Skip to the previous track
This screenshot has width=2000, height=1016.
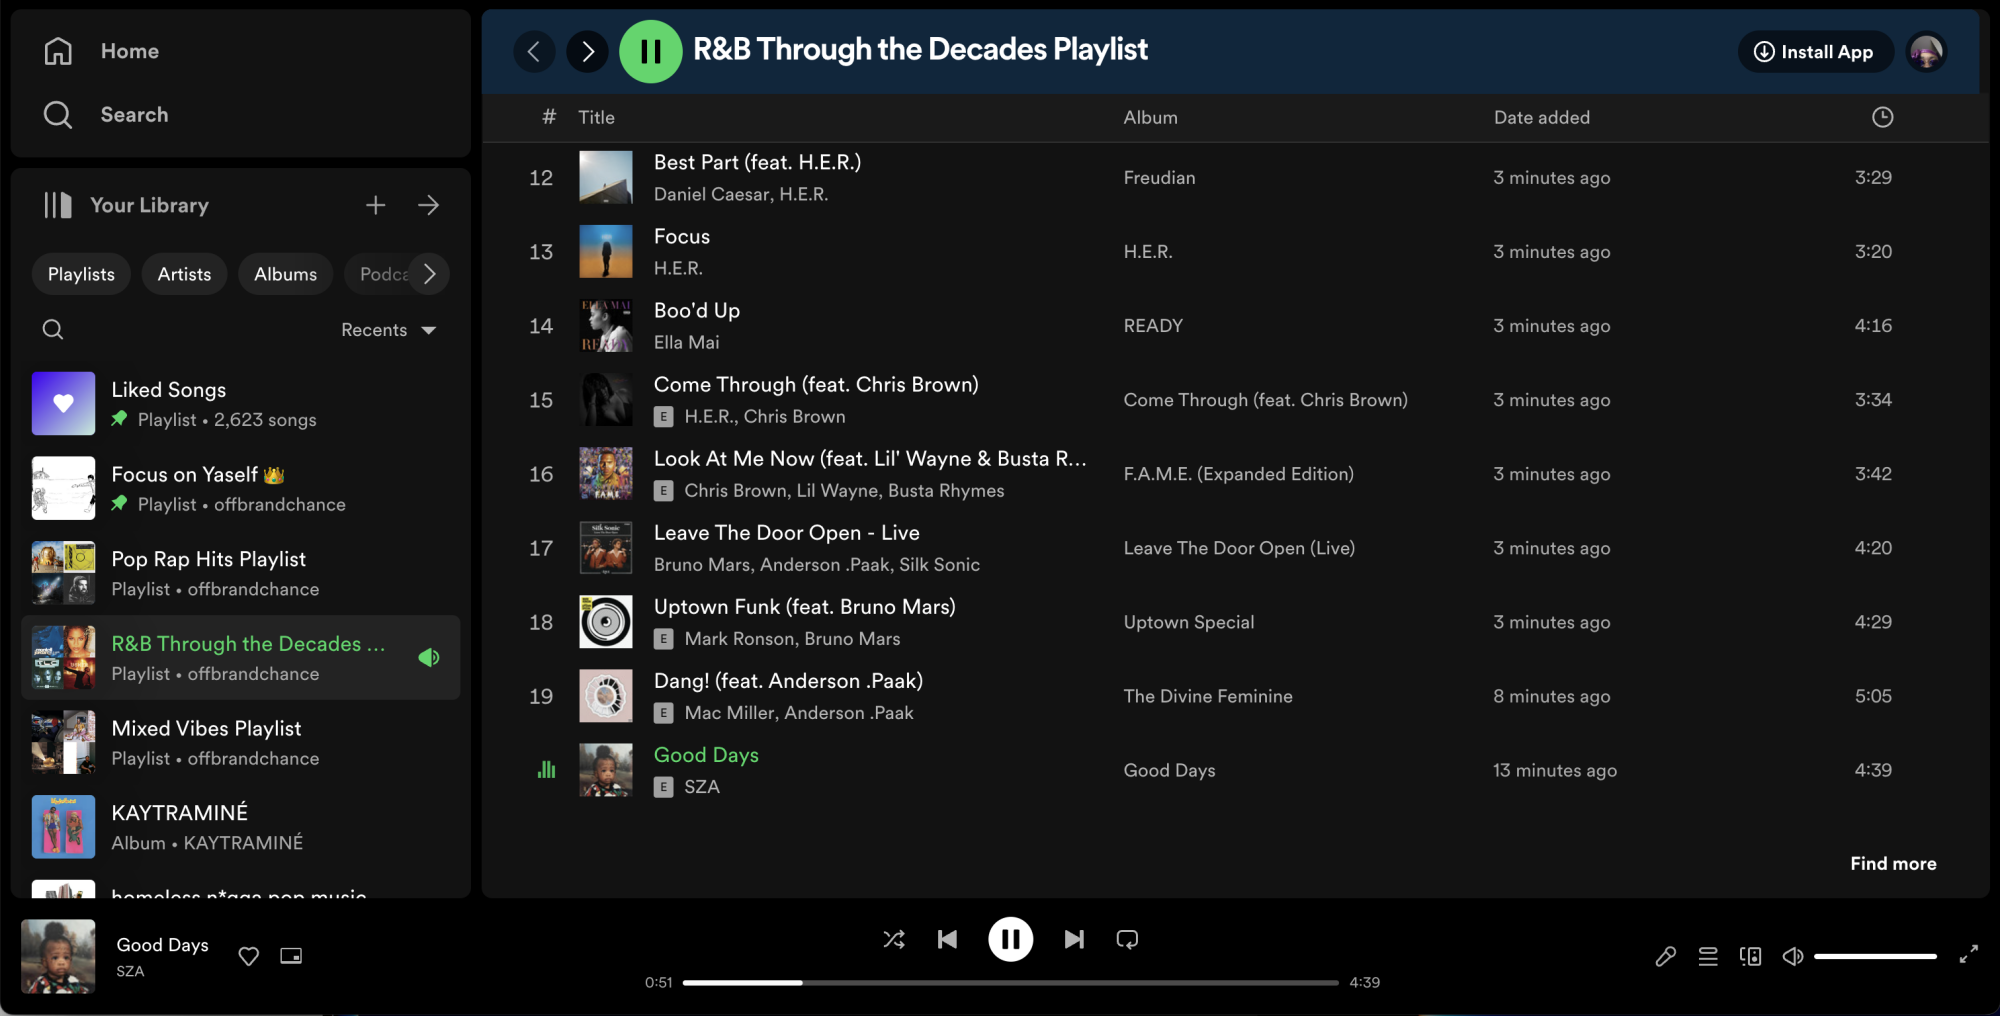point(947,939)
